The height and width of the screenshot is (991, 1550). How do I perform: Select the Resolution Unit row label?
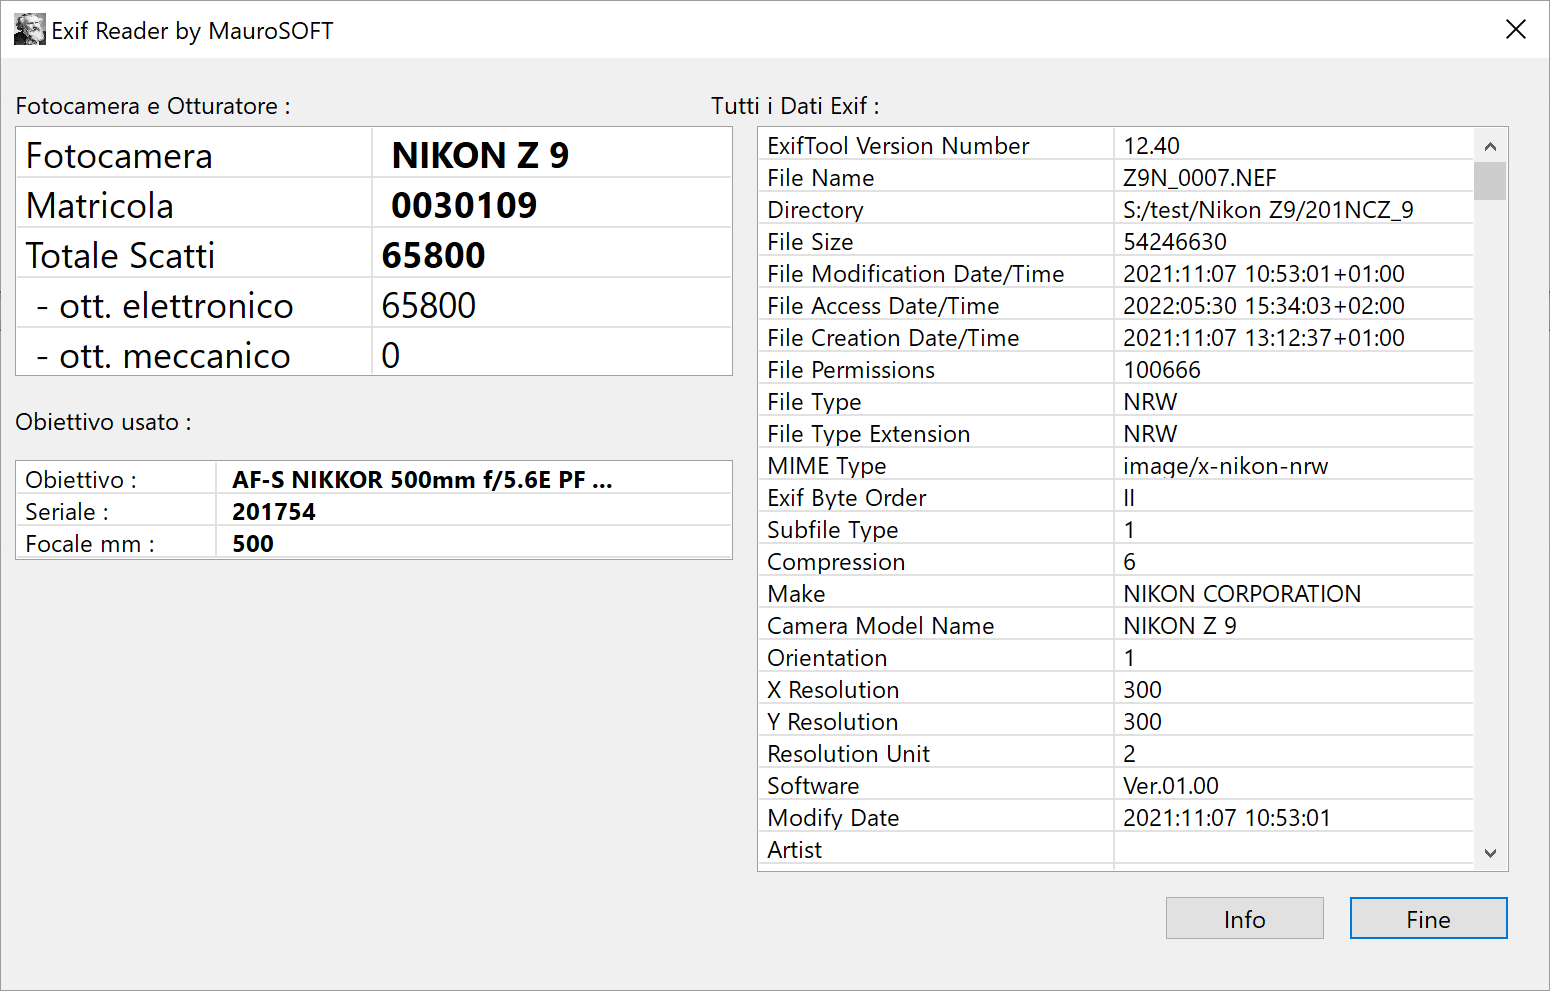[x=848, y=754]
